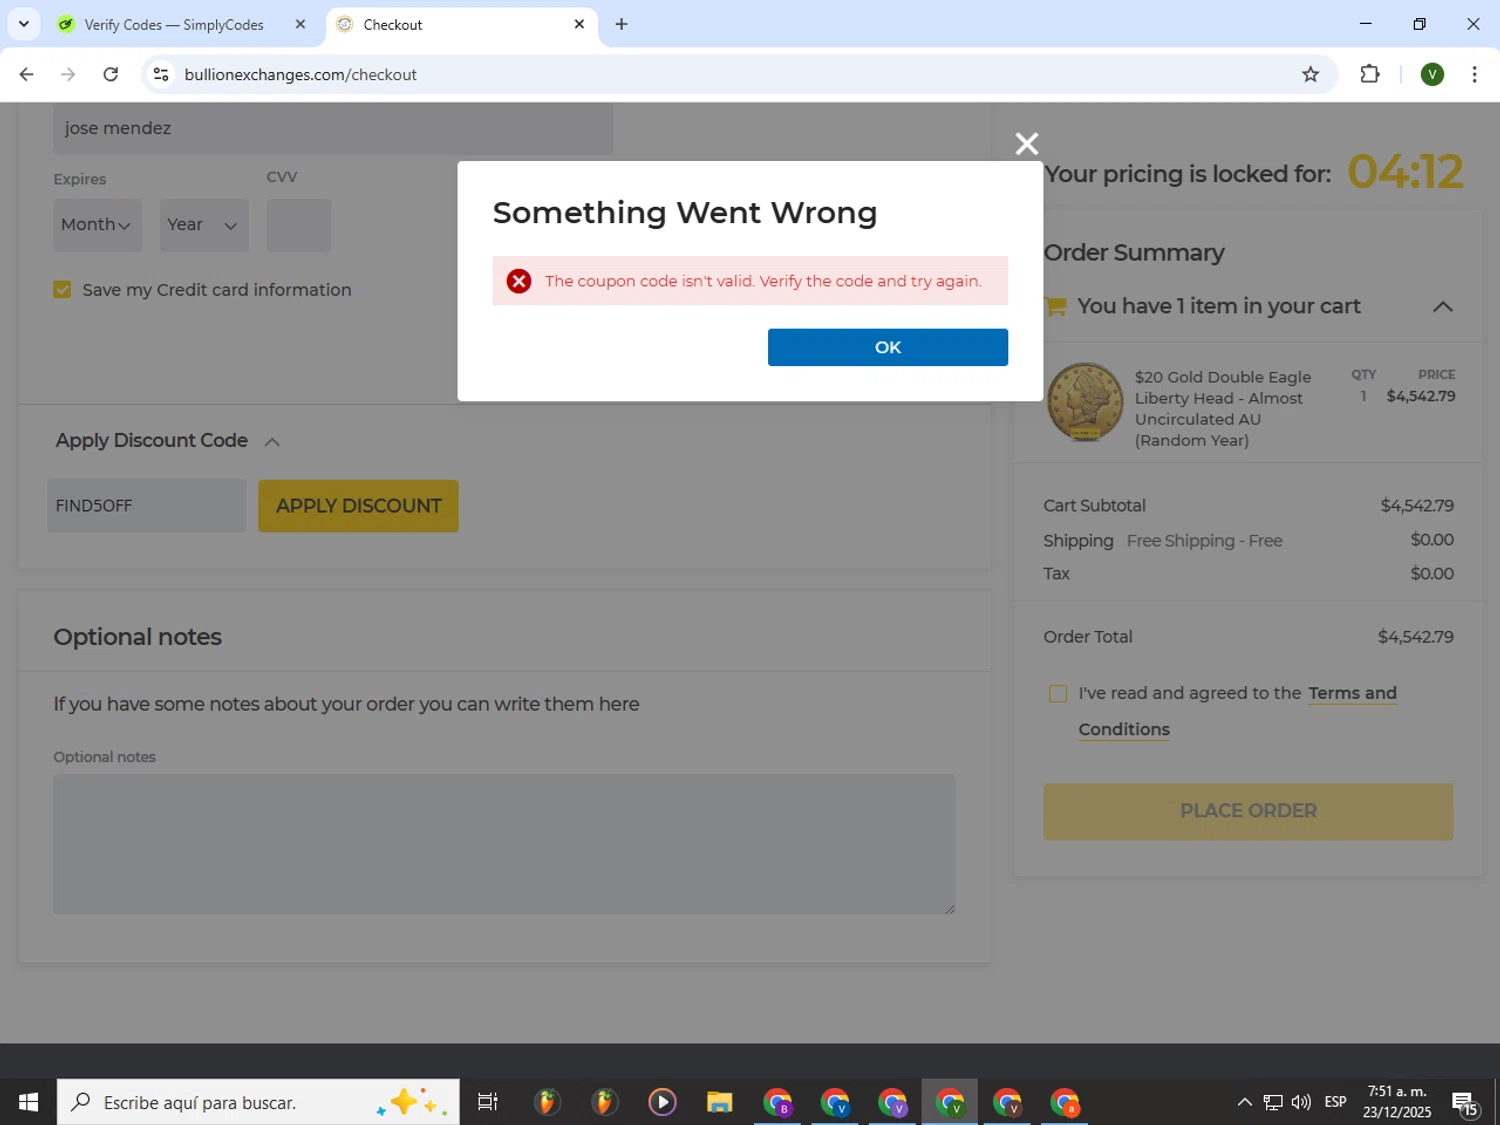Click the ESP language indicator

click(x=1335, y=1102)
